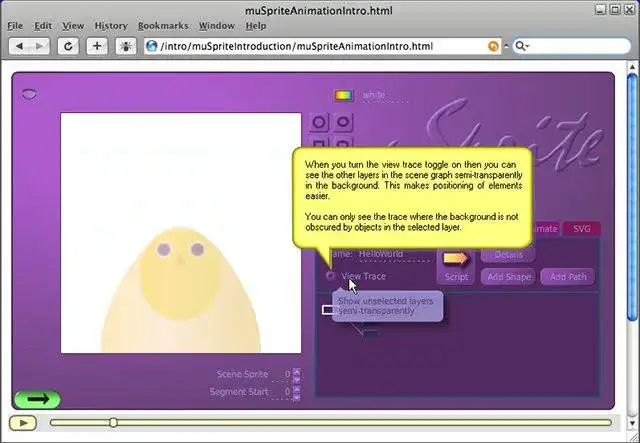This screenshot has height=443, width=640.
Task: Click the Add Shape button
Action: pos(509,277)
